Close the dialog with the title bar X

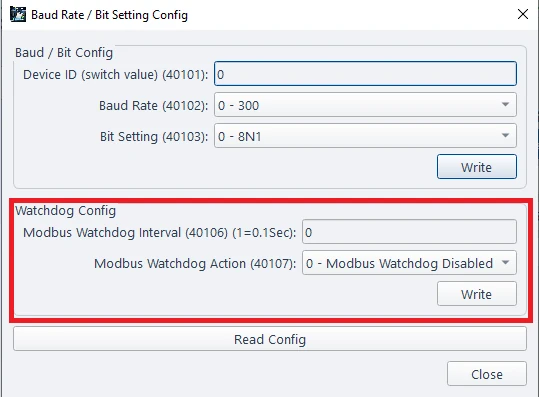(x=523, y=14)
